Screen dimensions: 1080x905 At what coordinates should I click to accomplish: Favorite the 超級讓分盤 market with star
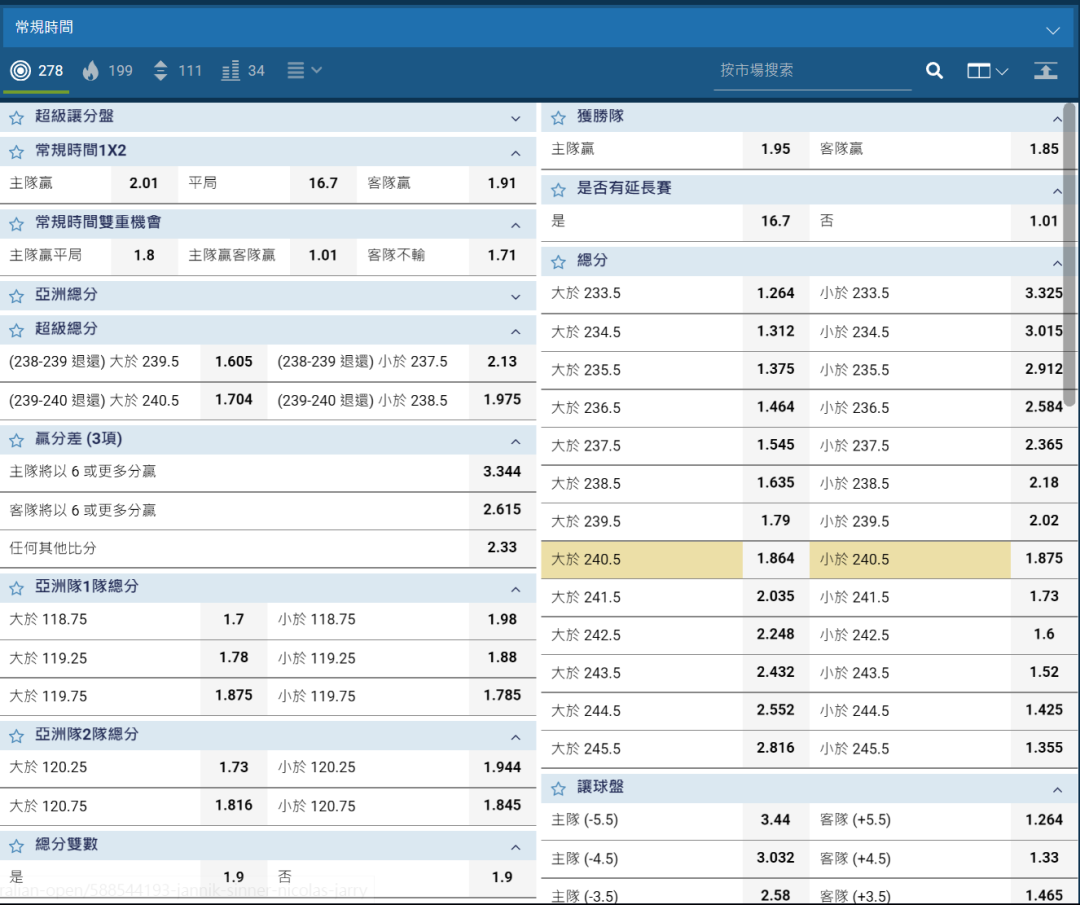(x=16, y=118)
